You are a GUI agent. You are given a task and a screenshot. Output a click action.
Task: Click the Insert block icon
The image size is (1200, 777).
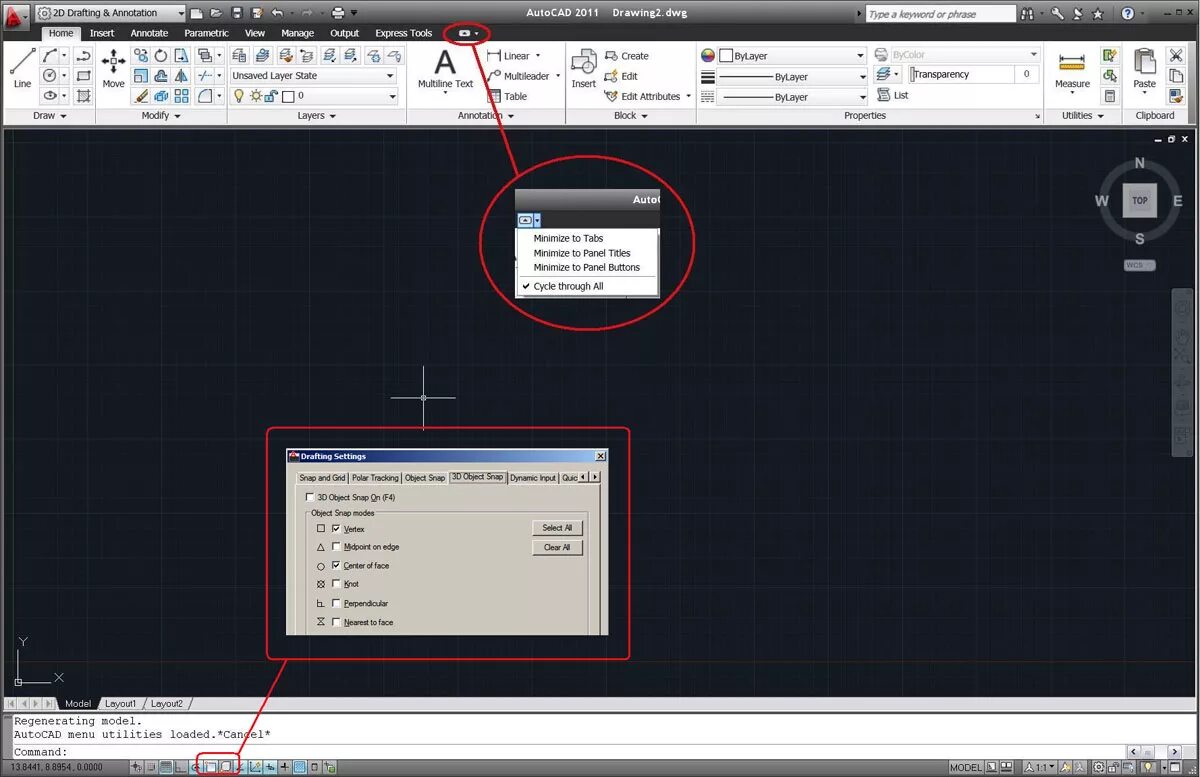584,69
